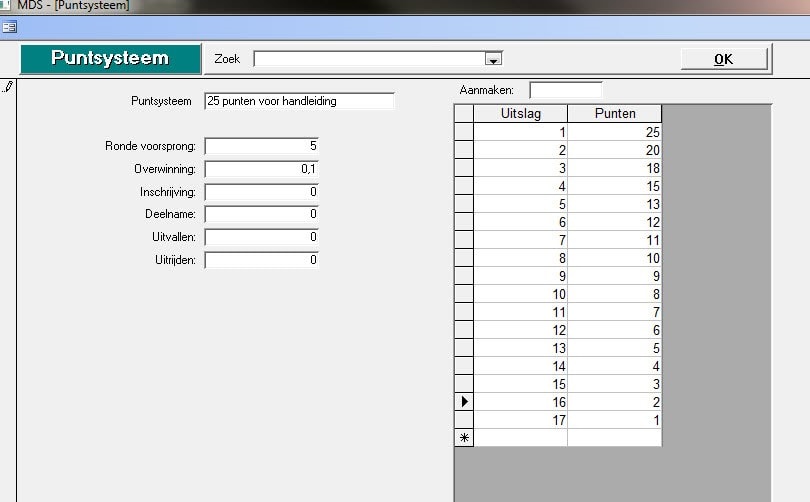
Task: Click the Uitslag cell with value 9
Action: (x=521, y=276)
